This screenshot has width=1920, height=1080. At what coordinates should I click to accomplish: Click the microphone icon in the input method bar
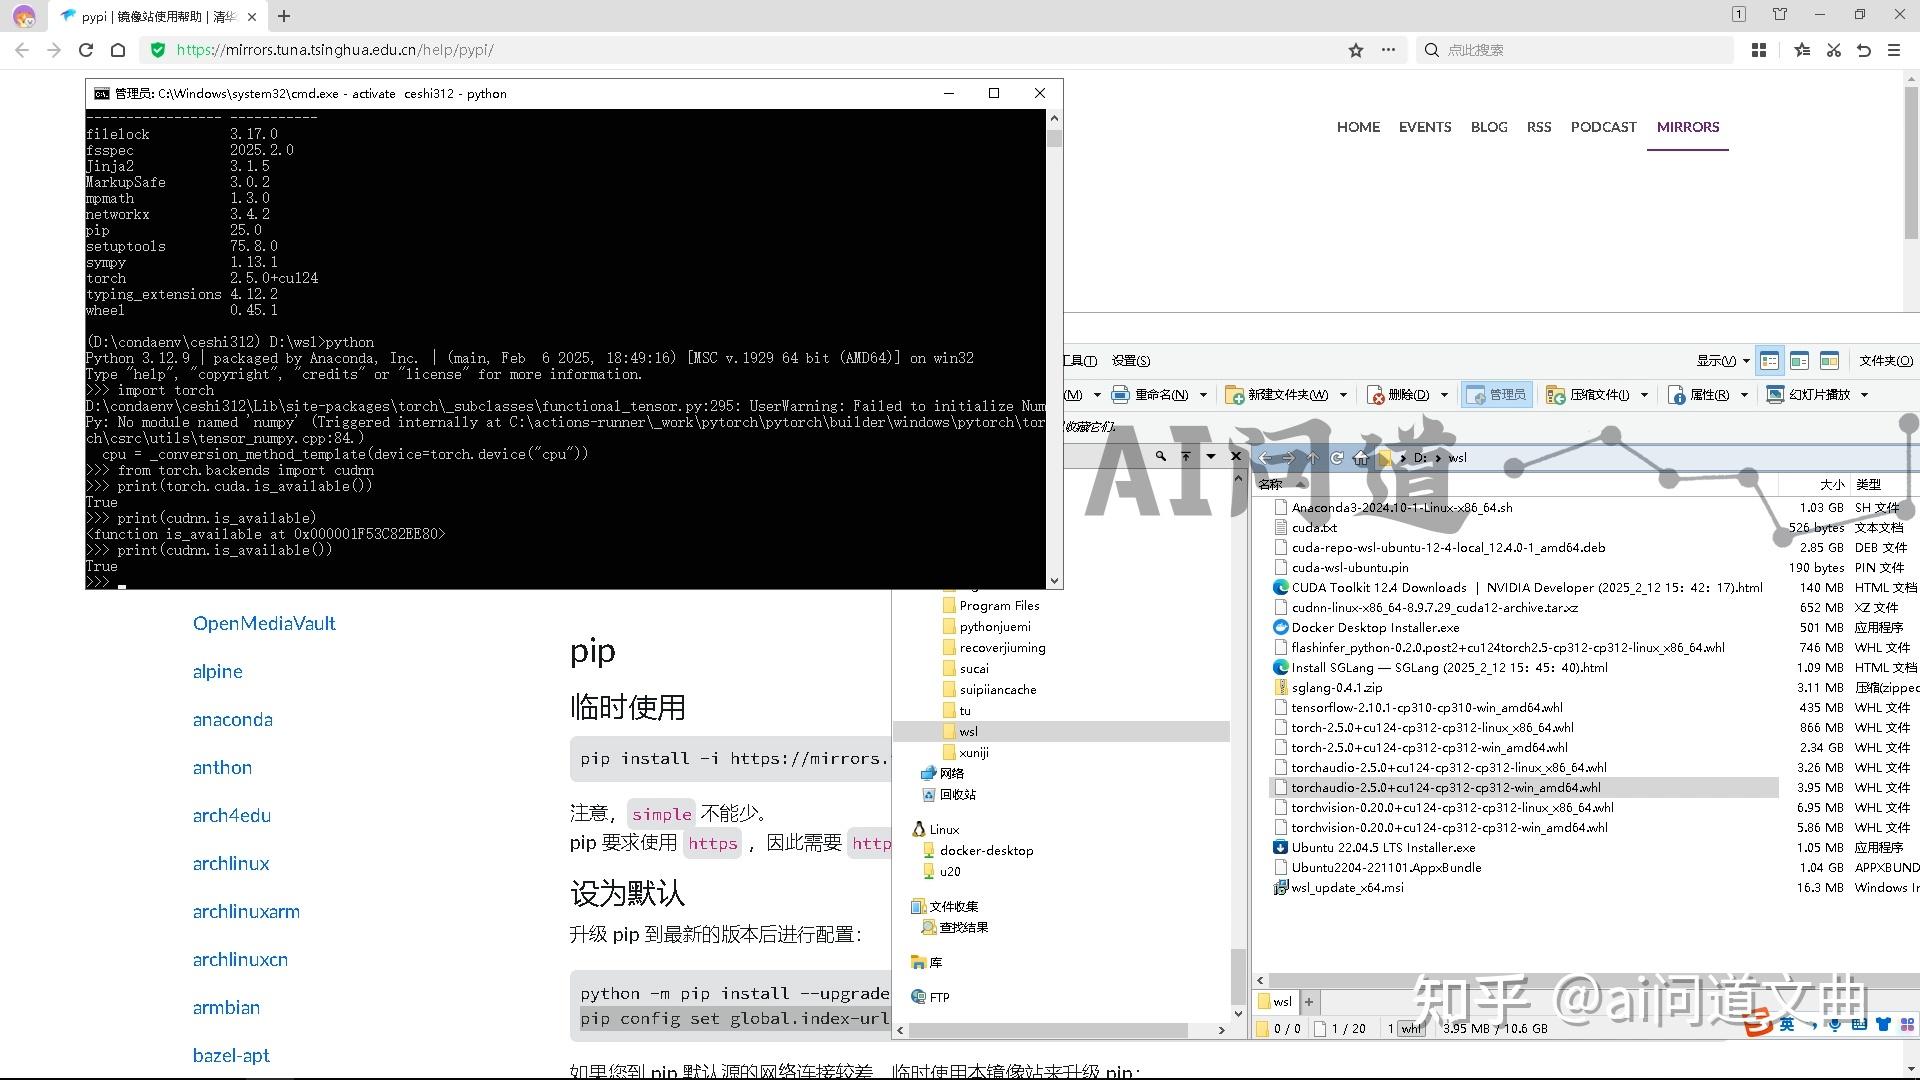(x=1834, y=1026)
